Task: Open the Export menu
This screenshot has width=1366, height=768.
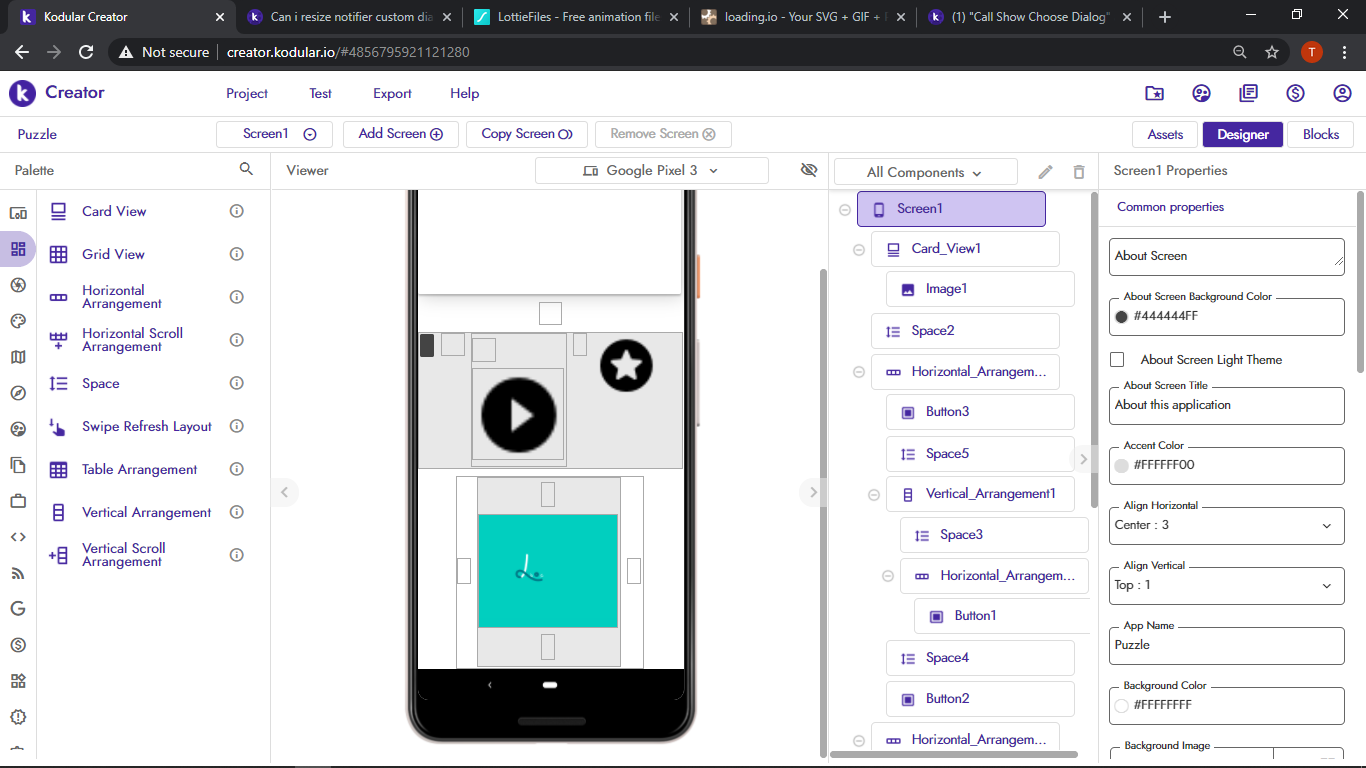Action: tap(392, 93)
